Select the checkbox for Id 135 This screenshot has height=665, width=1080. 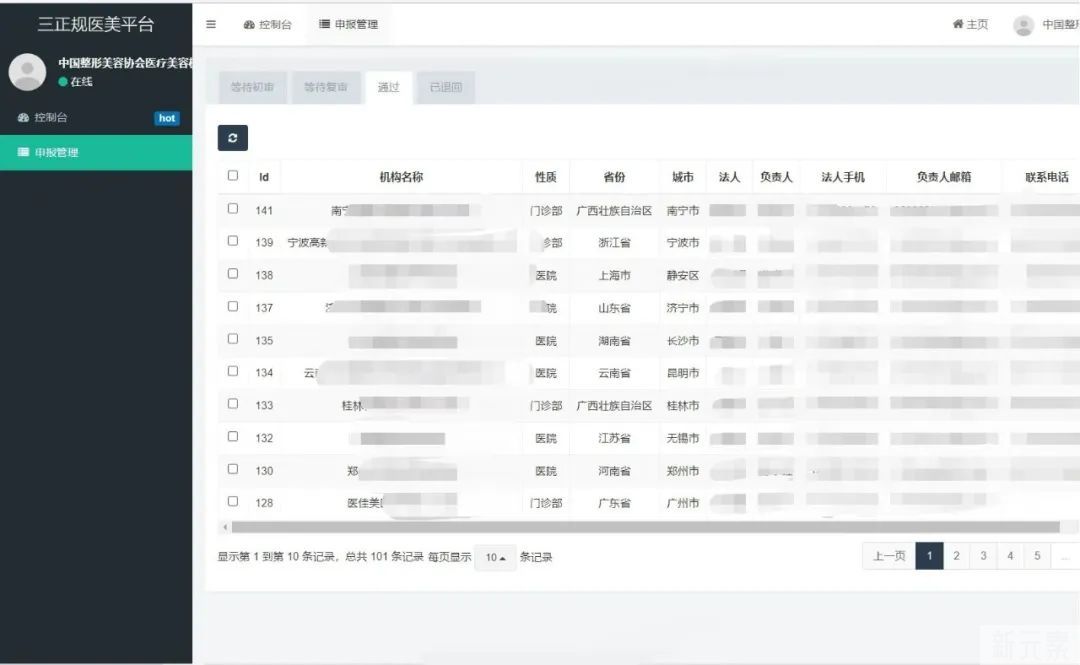233,339
